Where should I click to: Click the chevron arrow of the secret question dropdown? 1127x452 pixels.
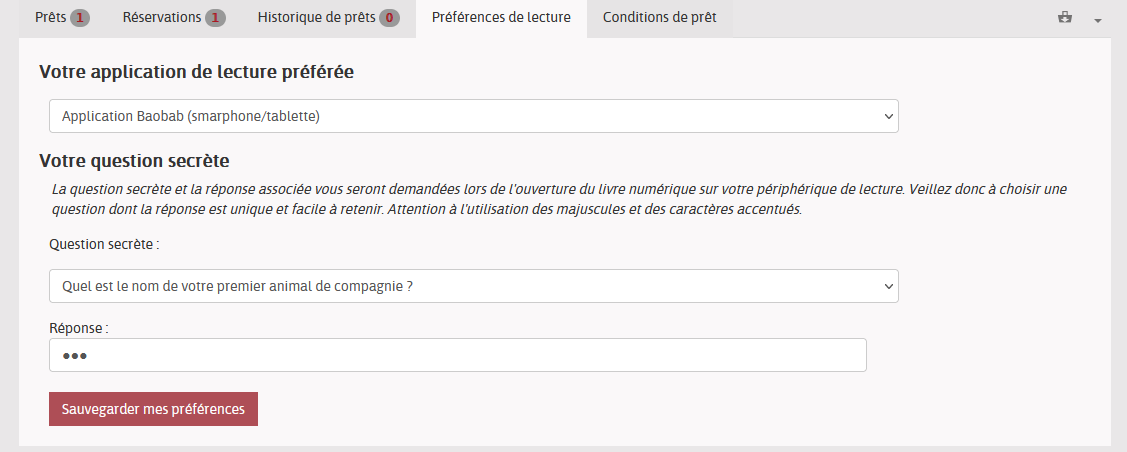889,286
